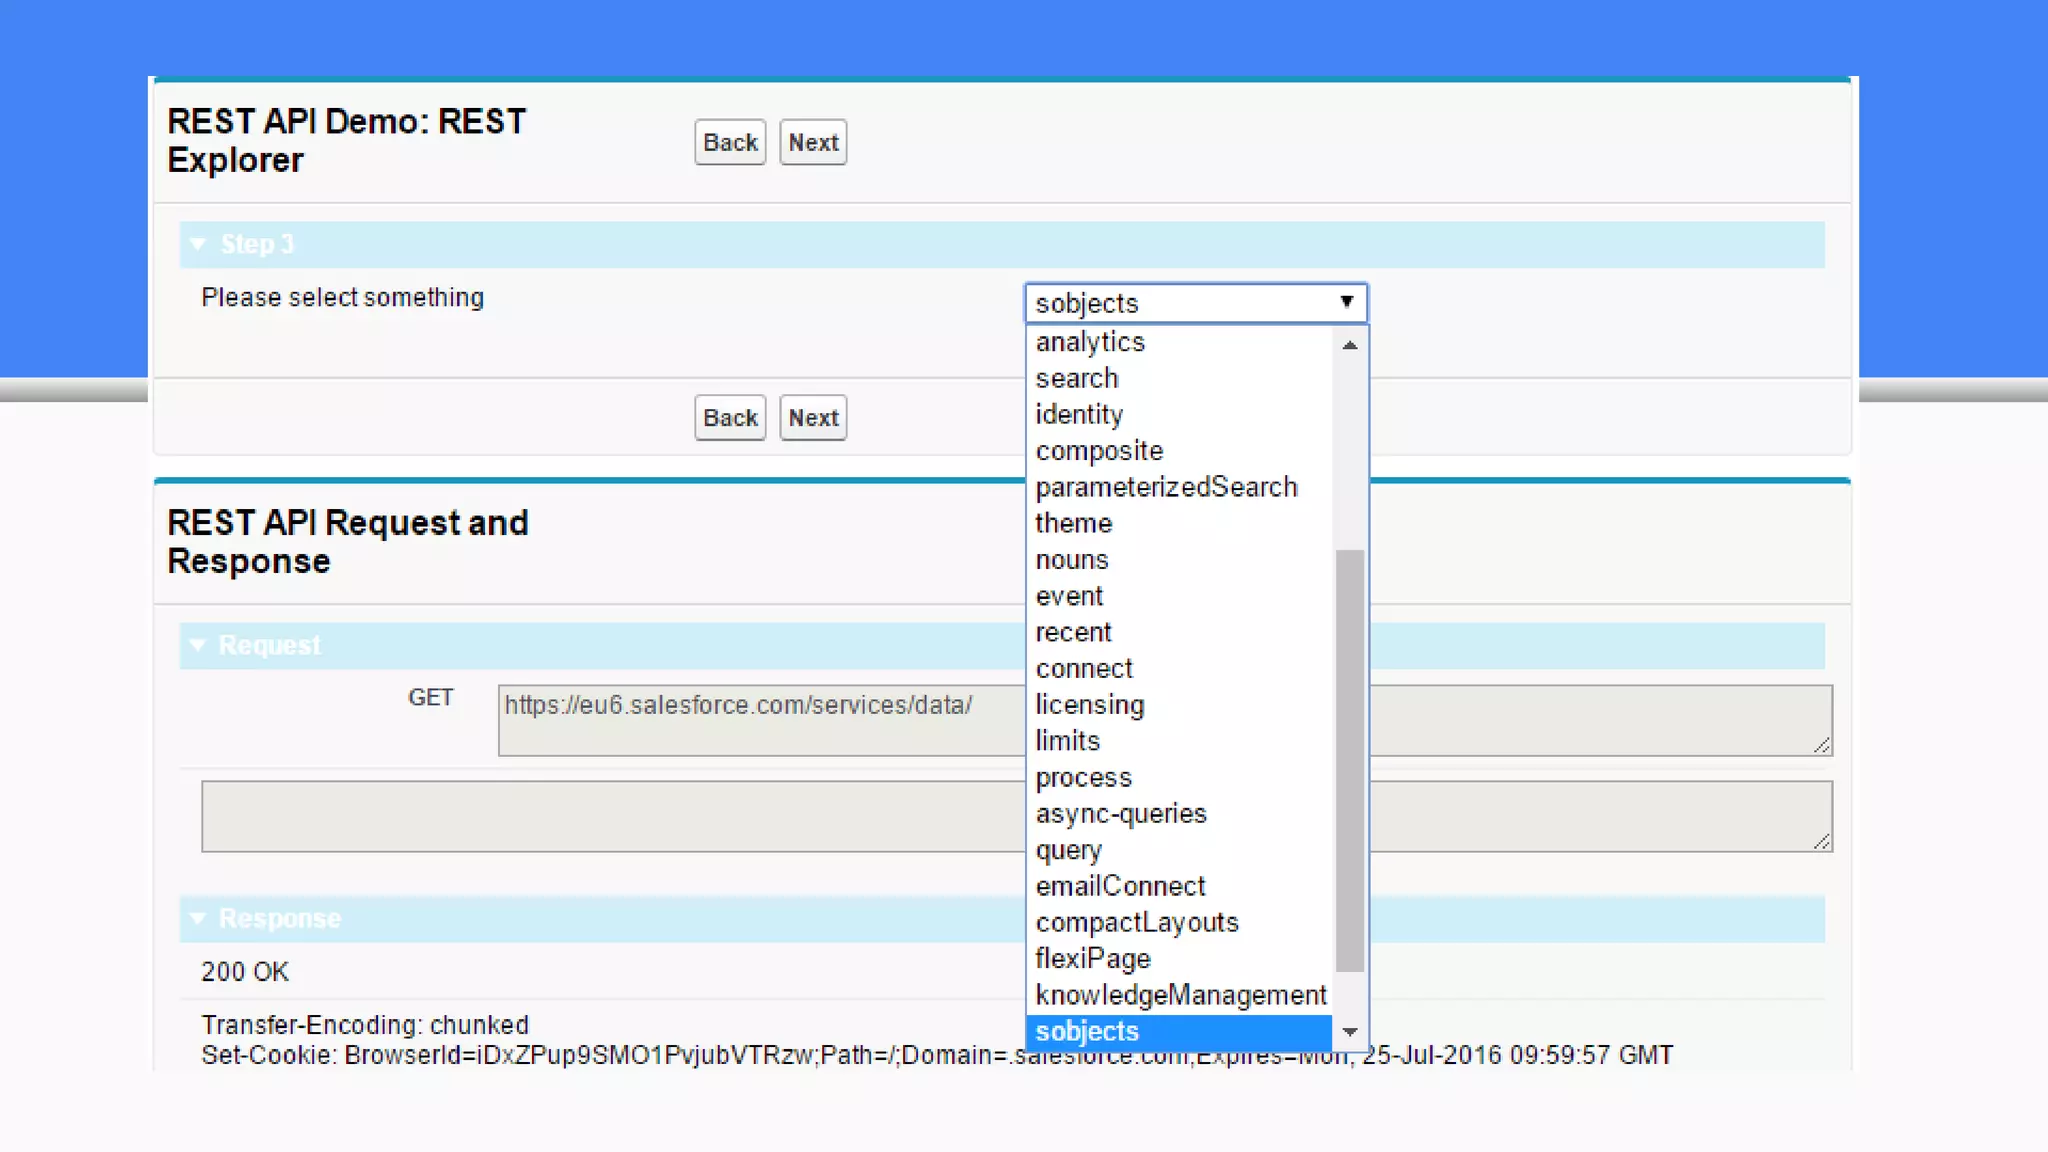Click the GET request URL field
This screenshot has height=1152, width=2048.
pyautogui.click(x=760, y=720)
